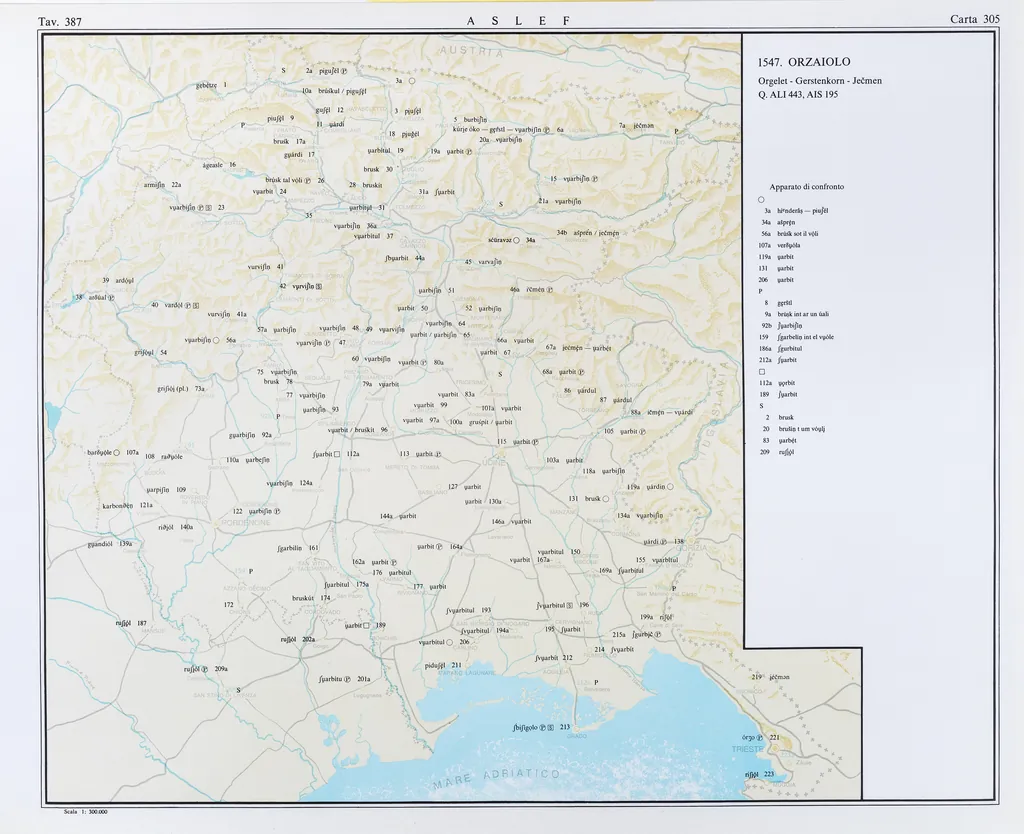Click the square marker beside point 189
The width and height of the screenshot is (1024, 834).
click(x=367, y=625)
